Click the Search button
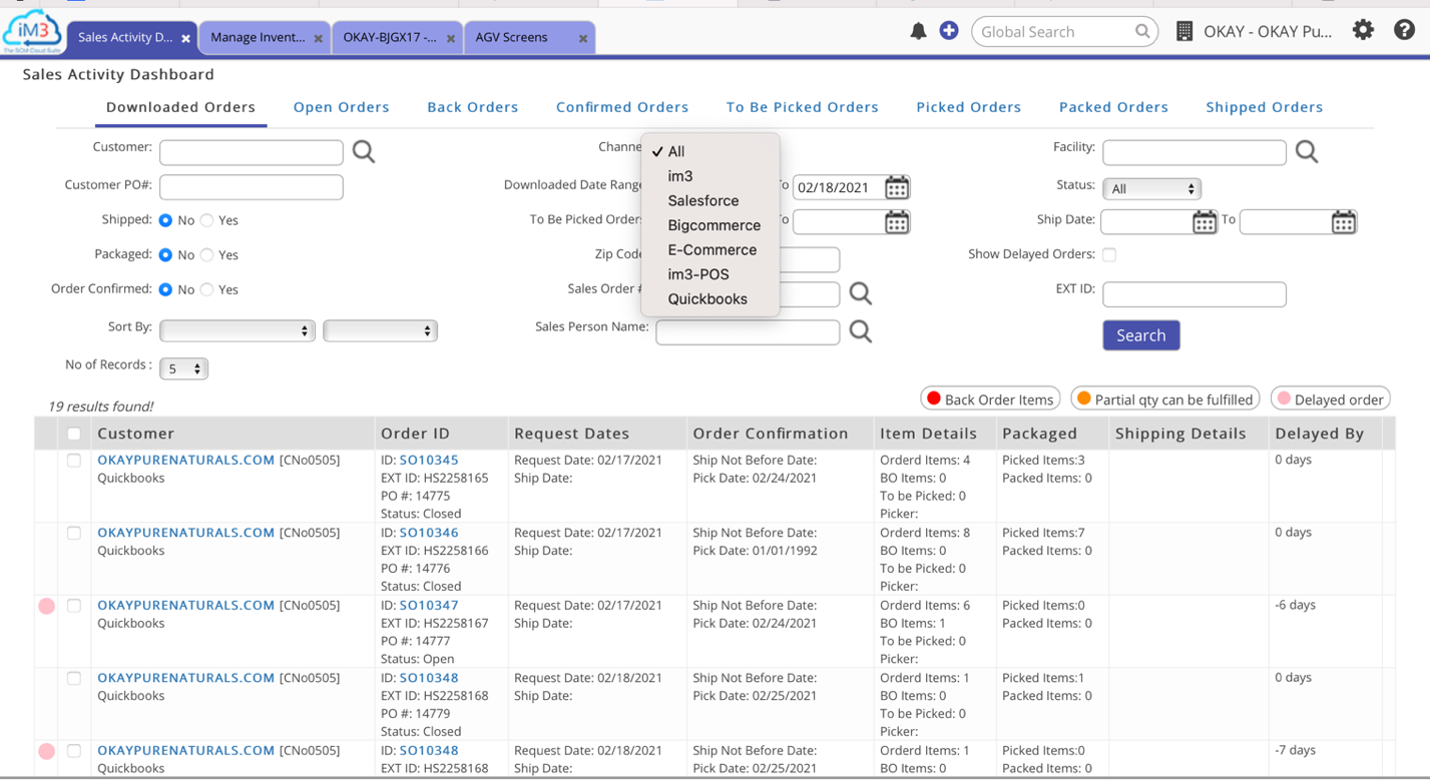 (x=1141, y=335)
